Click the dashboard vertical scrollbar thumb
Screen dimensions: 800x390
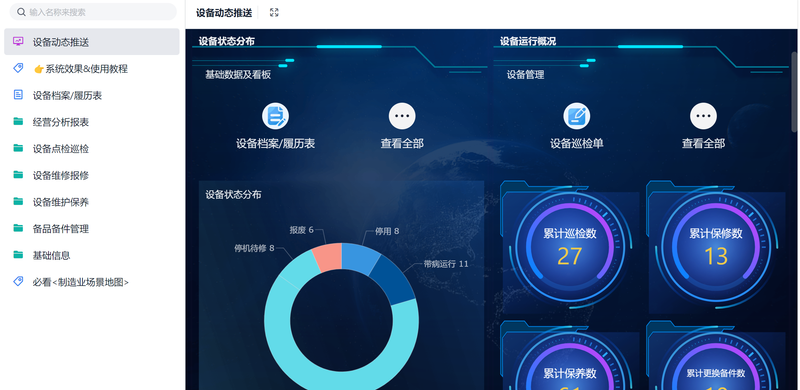(794, 92)
